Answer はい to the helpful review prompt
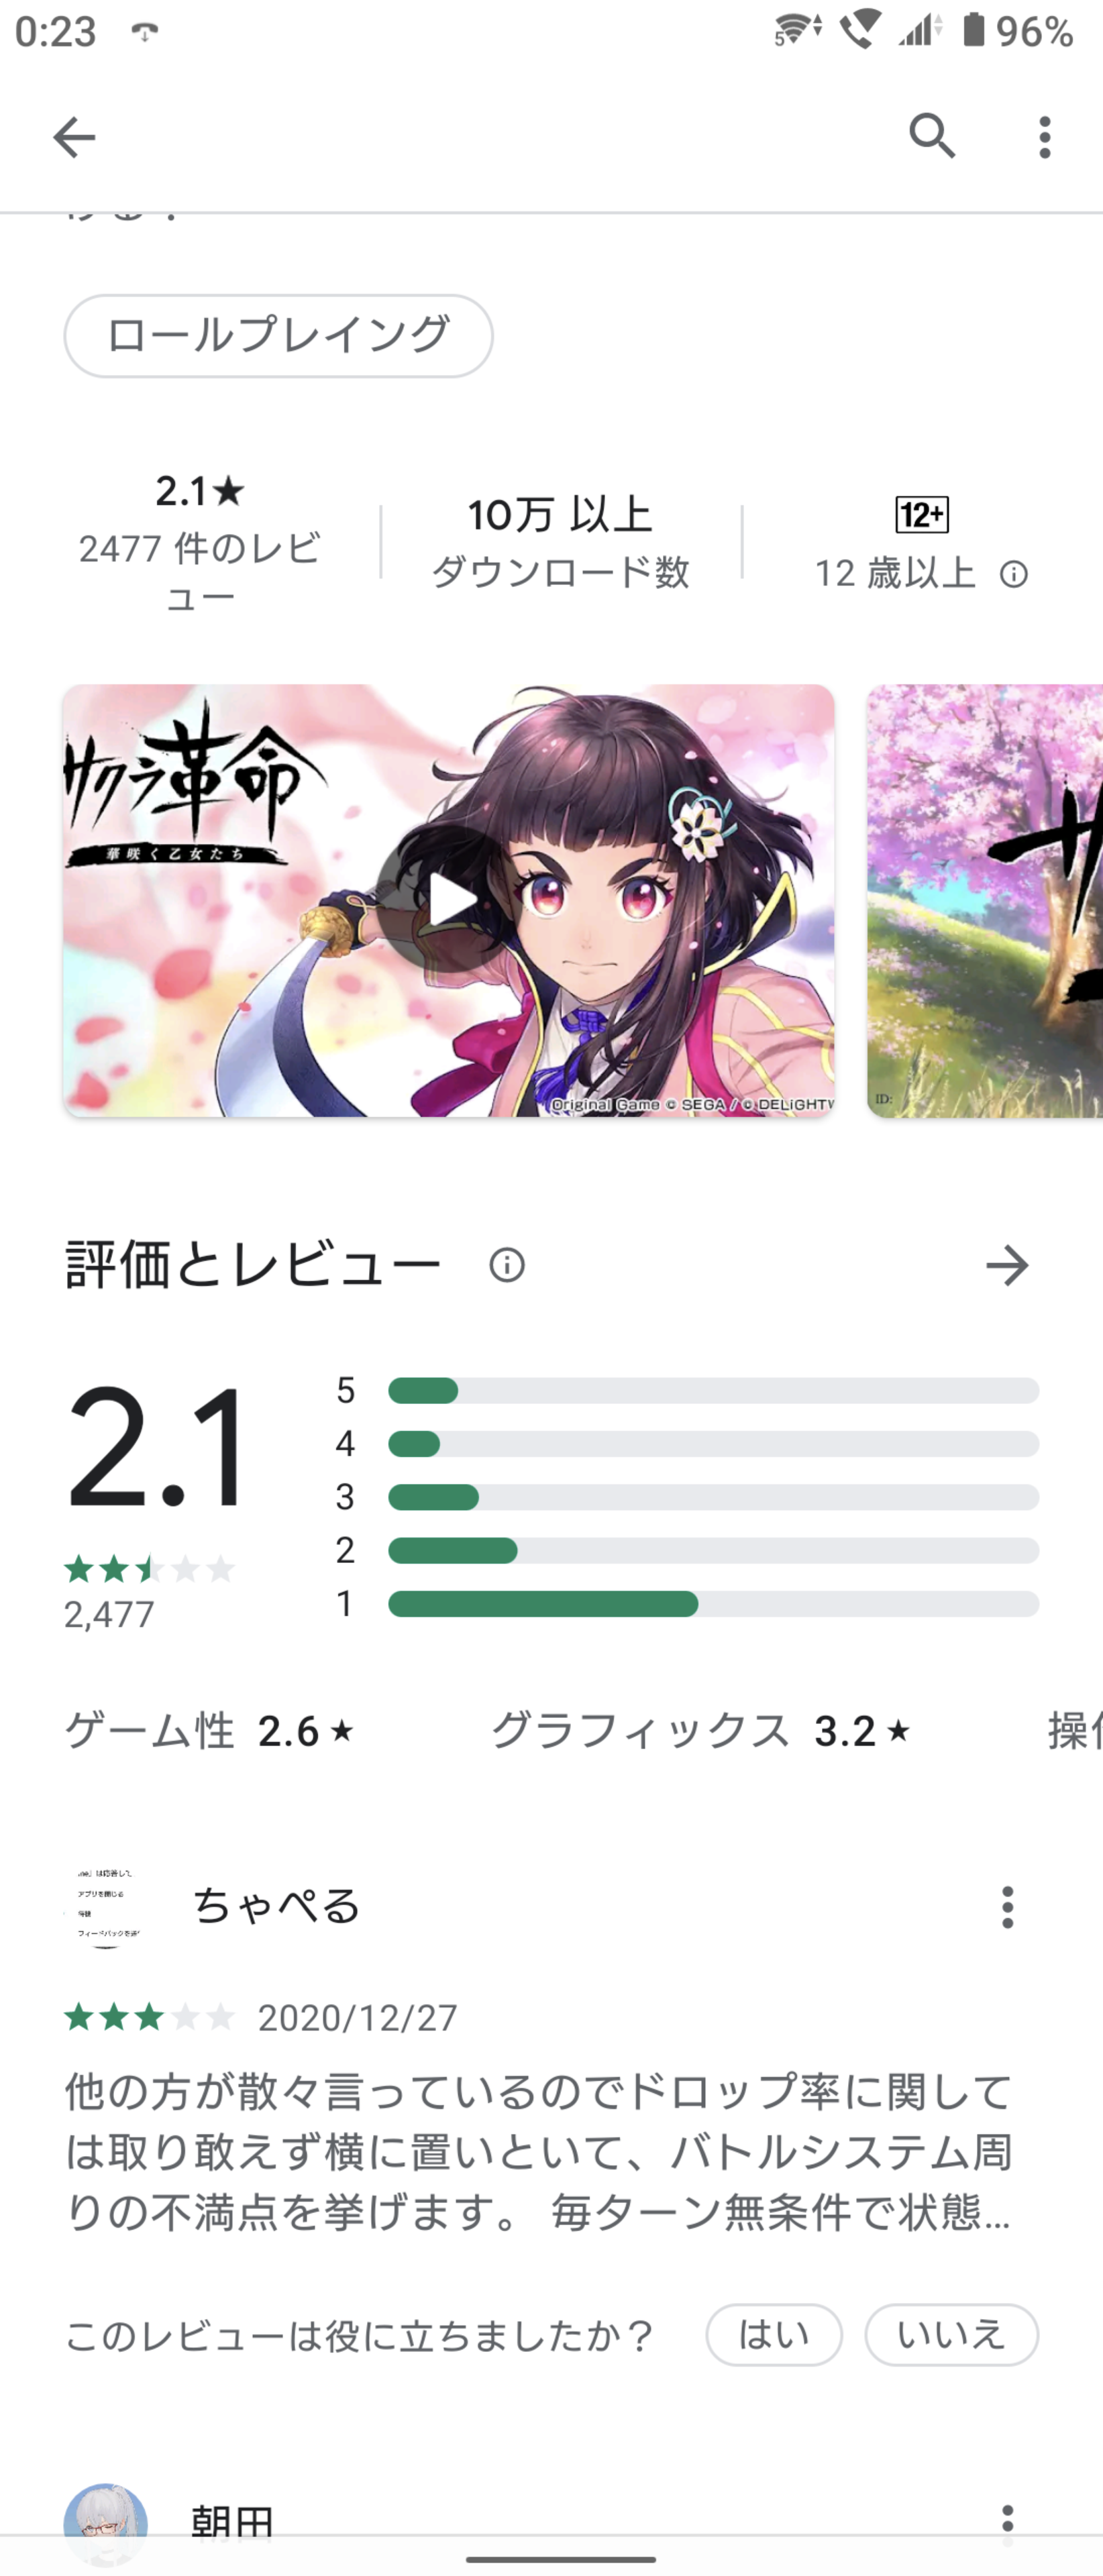 click(x=774, y=2335)
